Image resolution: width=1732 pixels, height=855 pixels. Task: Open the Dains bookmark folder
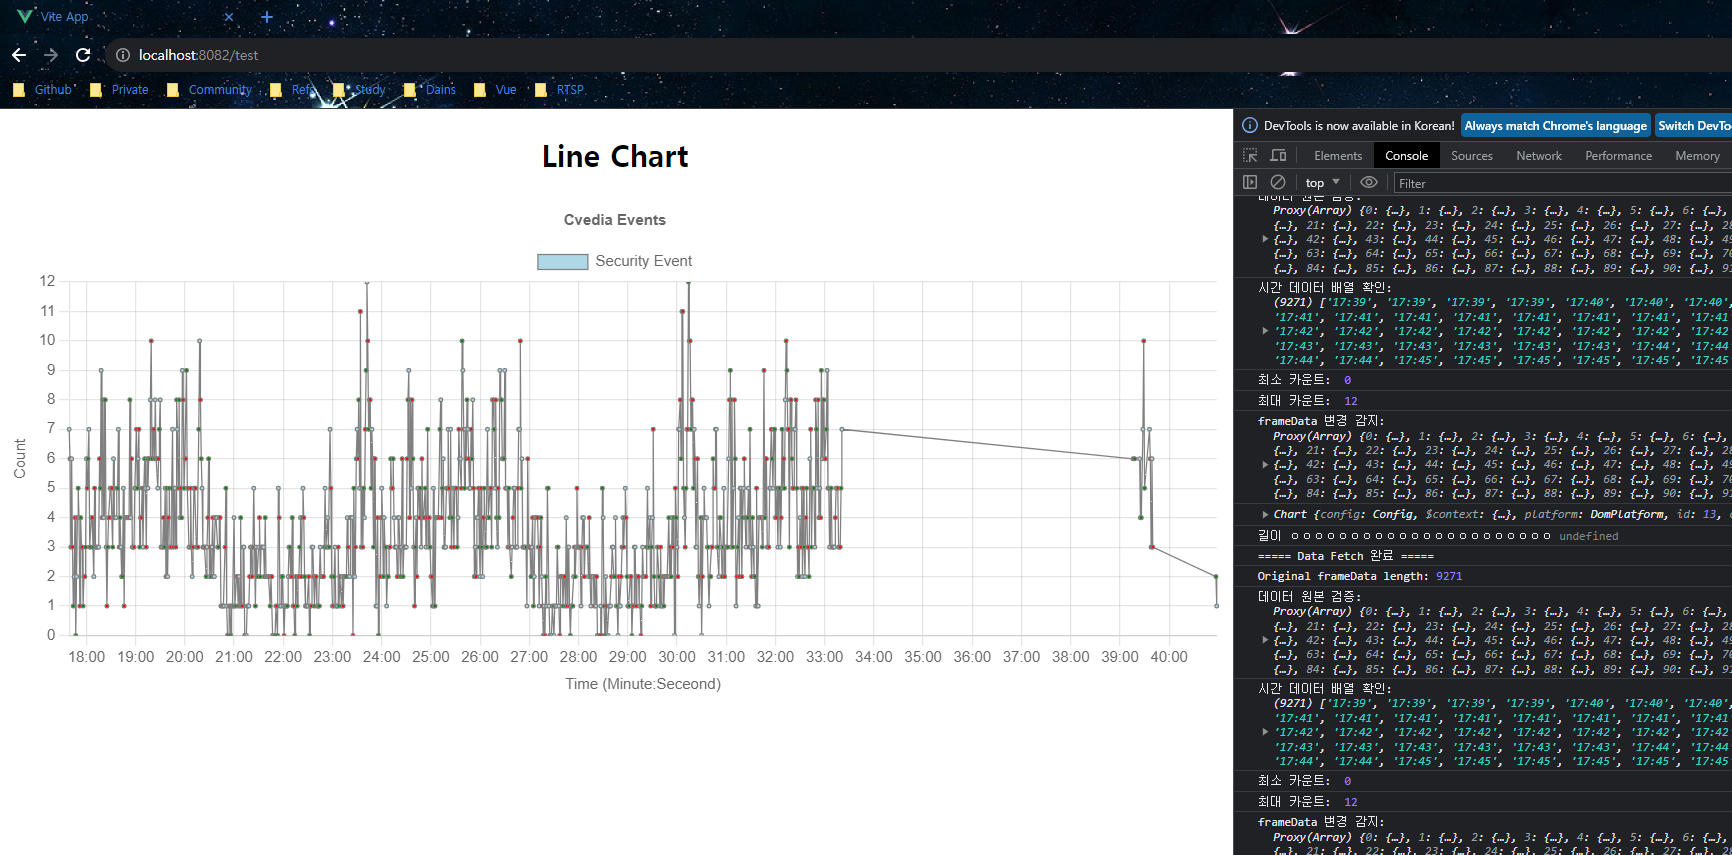[x=430, y=89]
